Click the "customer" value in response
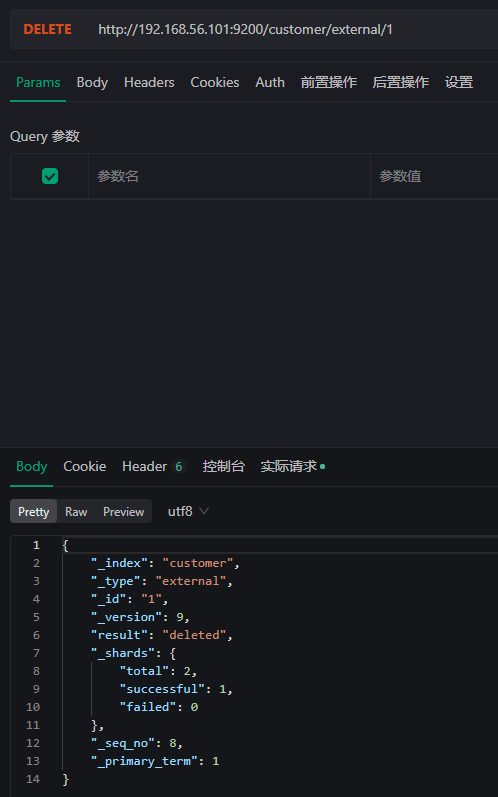 pyautogui.click(x=198, y=563)
